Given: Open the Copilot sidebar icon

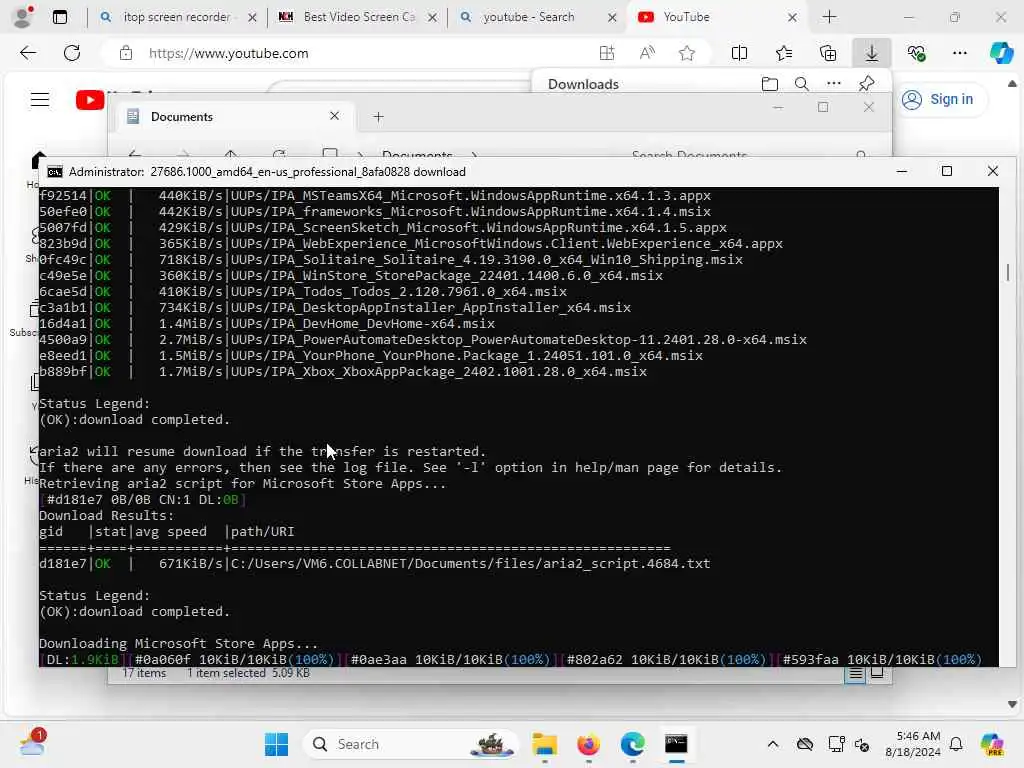Looking at the screenshot, I should click(1001, 53).
